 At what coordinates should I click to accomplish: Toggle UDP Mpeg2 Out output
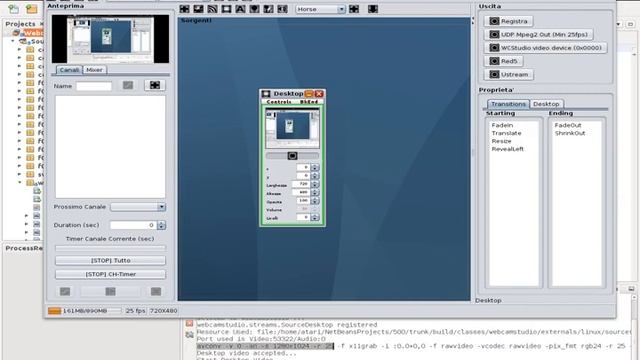click(x=538, y=35)
